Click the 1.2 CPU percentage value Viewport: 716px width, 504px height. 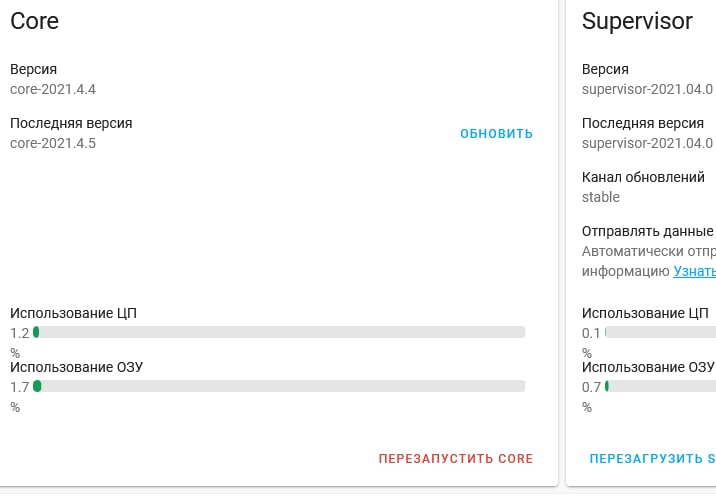coord(20,333)
